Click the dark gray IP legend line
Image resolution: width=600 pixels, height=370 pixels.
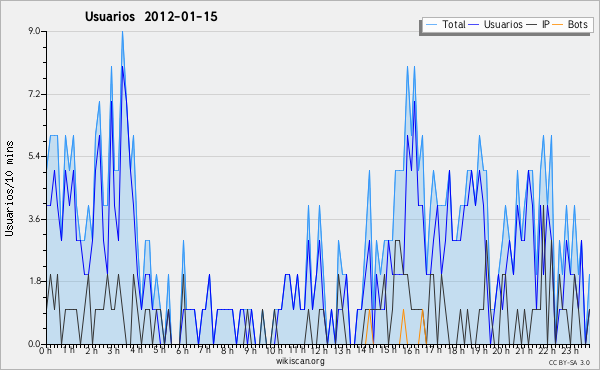tap(532, 25)
